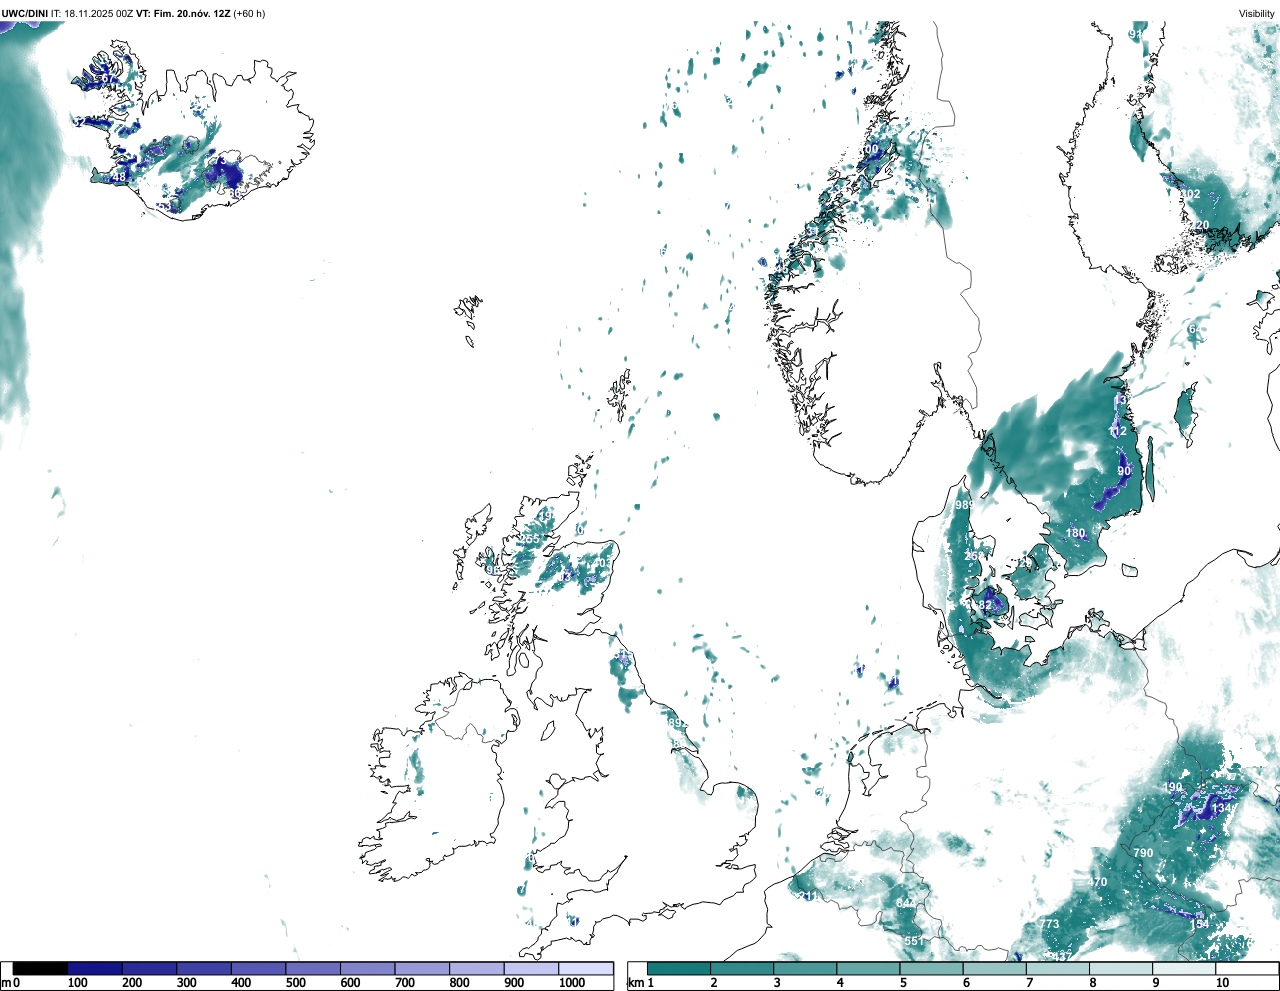Screen dimensions: 1280x991
Task: Click the 'Visibility' title label
Action: click(1256, 14)
